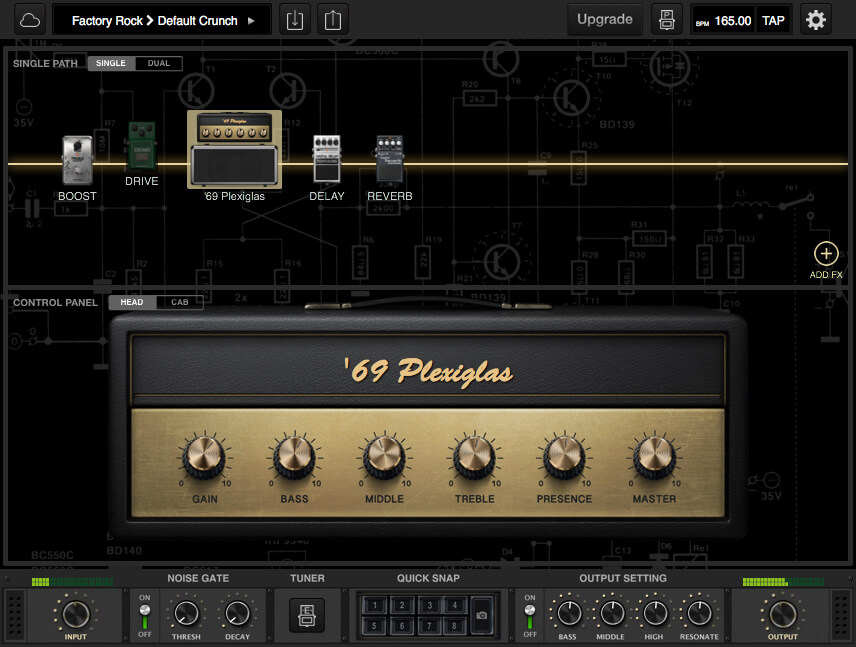Image resolution: width=856 pixels, height=647 pixels.
Task: Select Quick Snap slot 3
Action: 429,605
